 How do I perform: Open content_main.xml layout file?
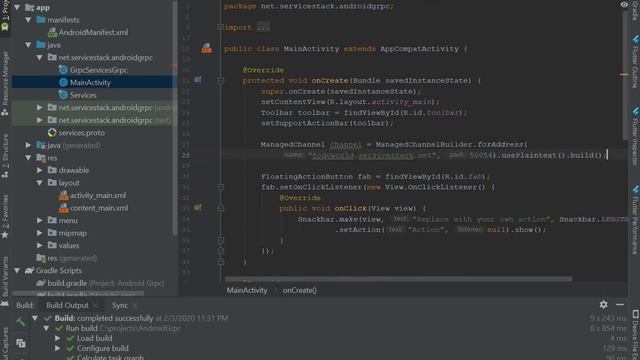point(99,208)
